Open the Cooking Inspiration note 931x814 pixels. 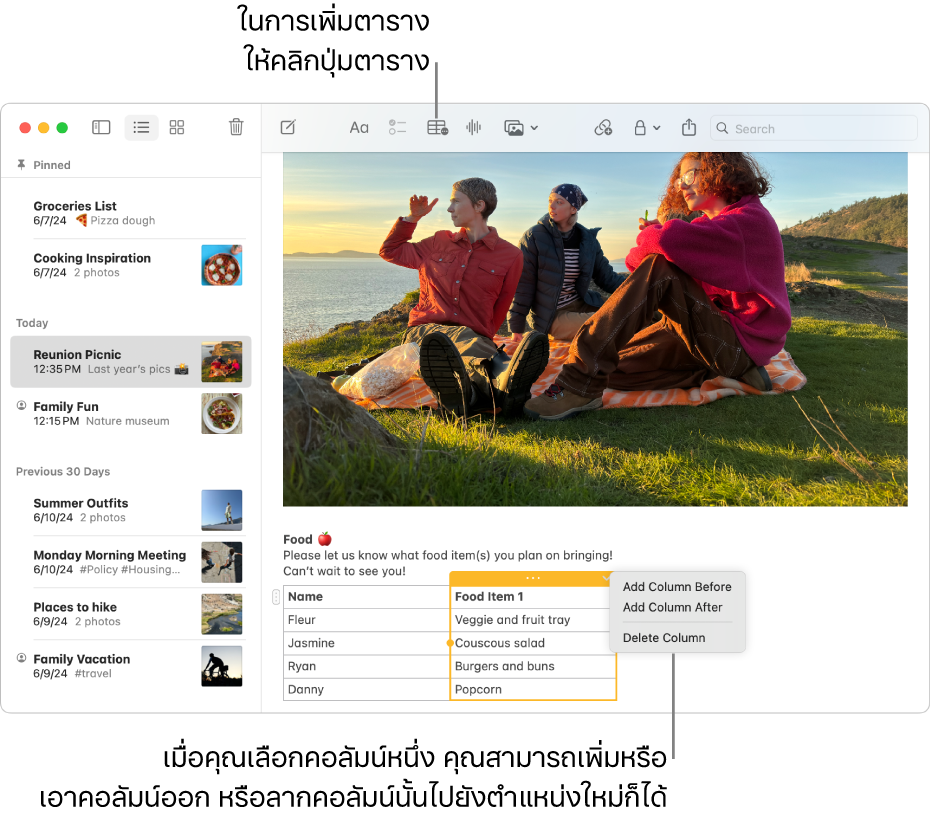pyautogui.click(x=131, y=265)
